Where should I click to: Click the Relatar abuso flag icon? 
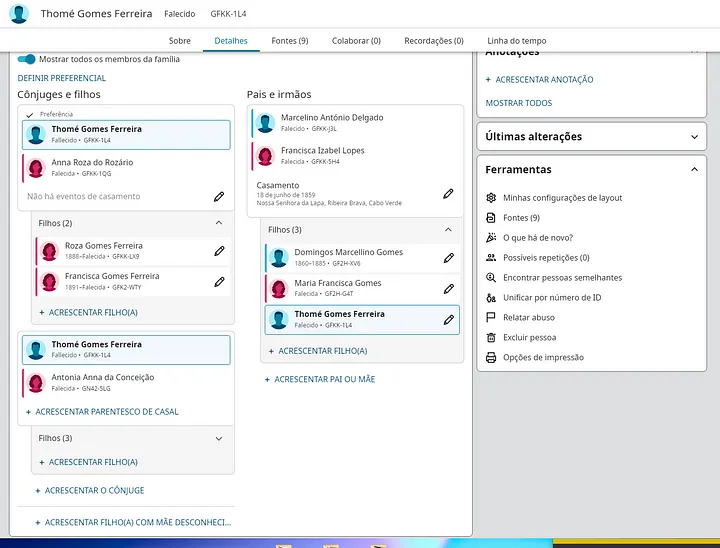pyautogui.click(x=491, y=318)
